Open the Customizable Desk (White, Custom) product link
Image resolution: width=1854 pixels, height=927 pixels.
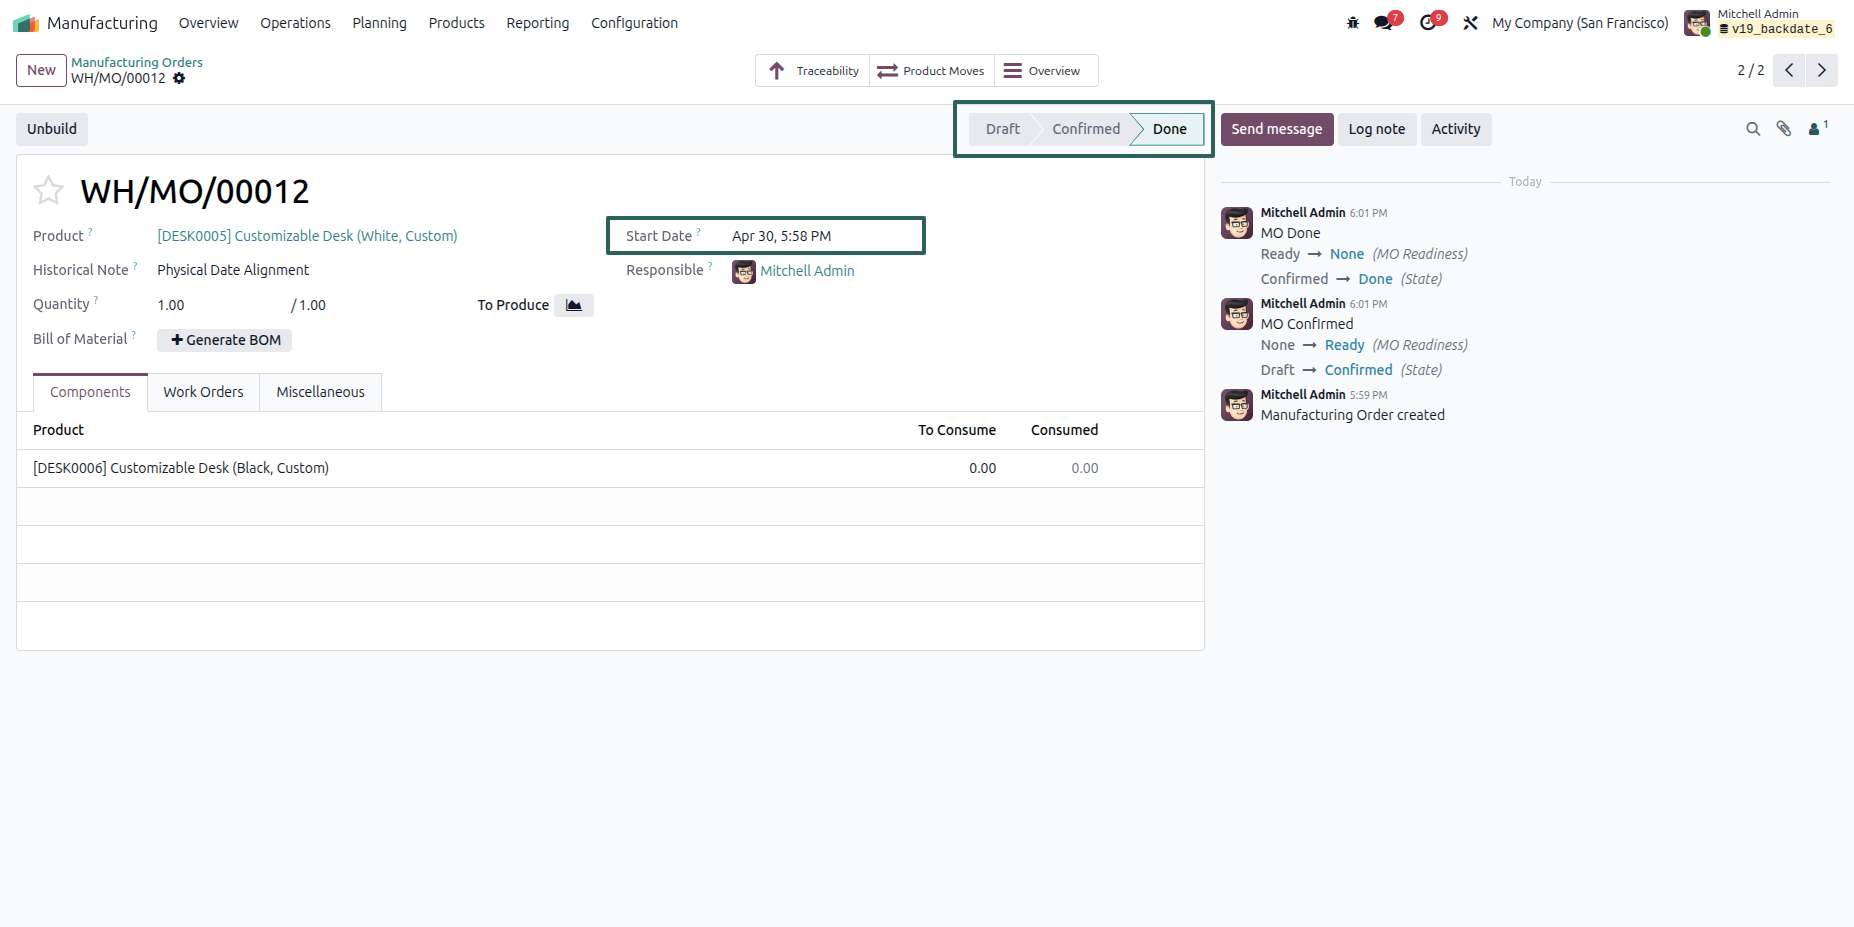pos(307,236)
